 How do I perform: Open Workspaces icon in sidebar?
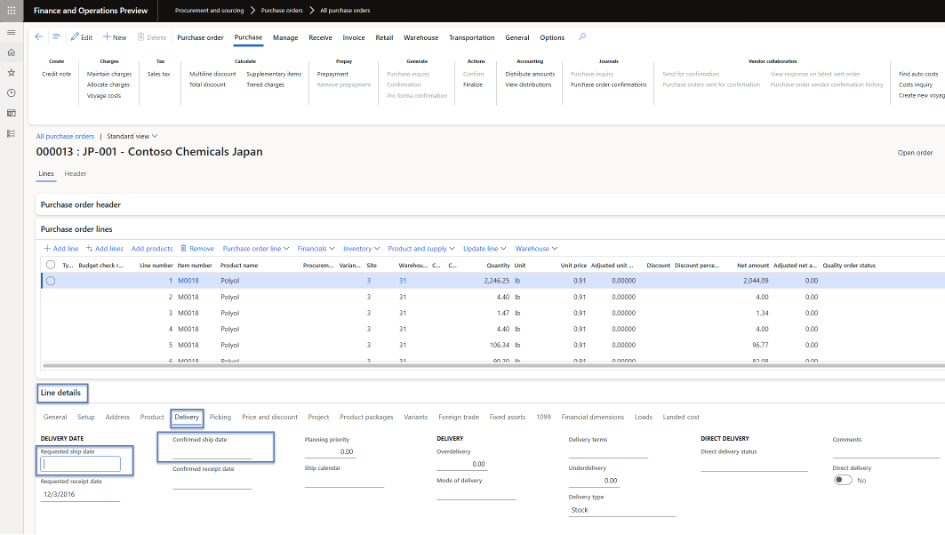(10, 113)
